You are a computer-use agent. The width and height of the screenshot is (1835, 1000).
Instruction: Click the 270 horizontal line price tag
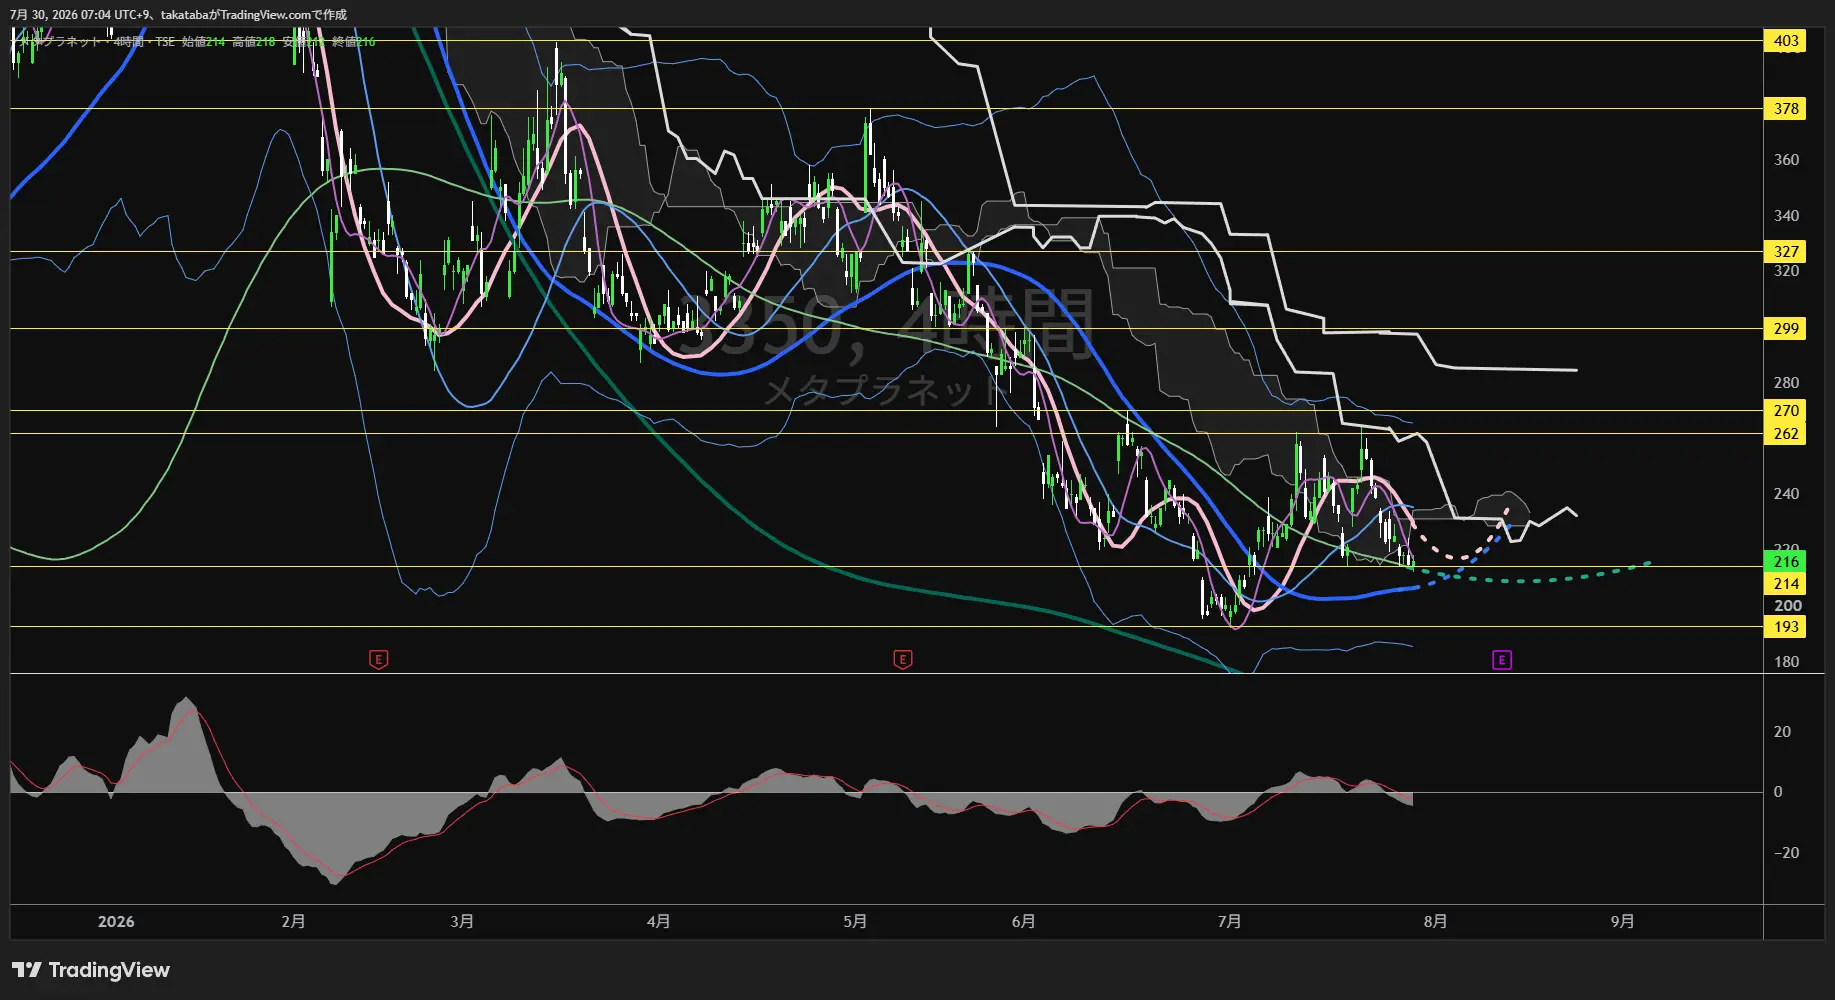point(1786,410)
